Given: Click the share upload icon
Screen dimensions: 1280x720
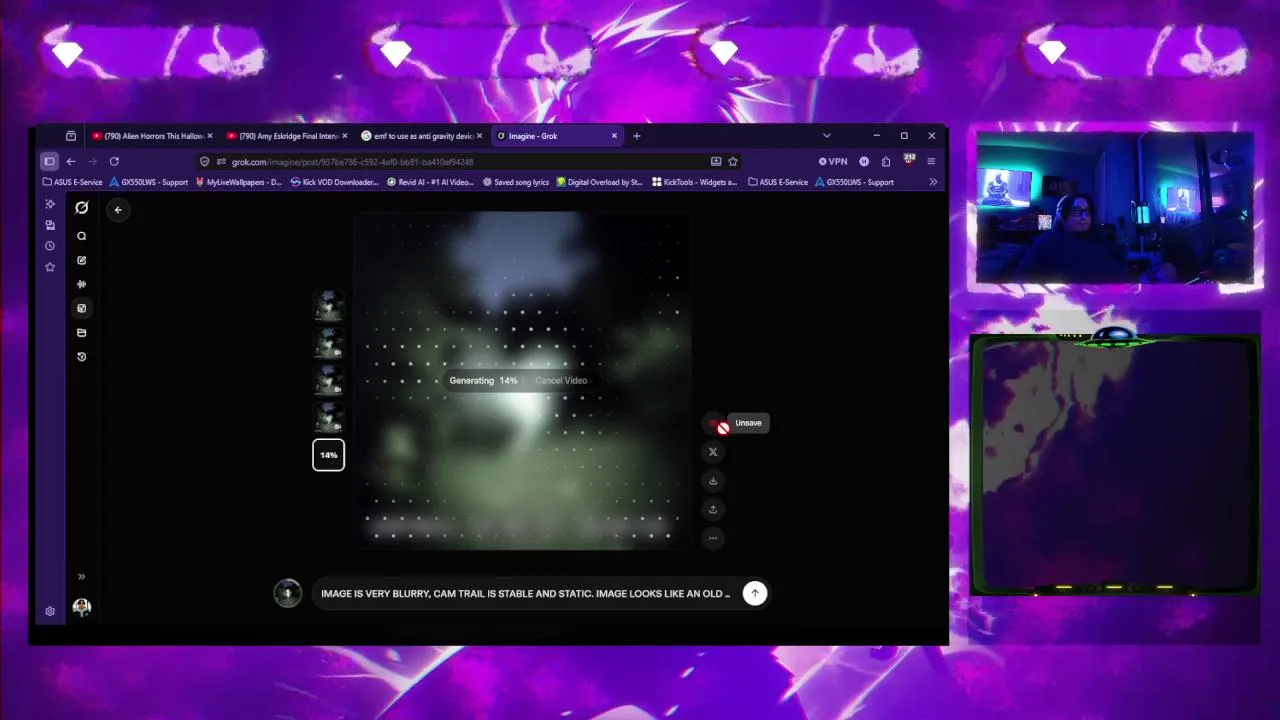Looking at the screenshot, I should click(x=713, y=509).
